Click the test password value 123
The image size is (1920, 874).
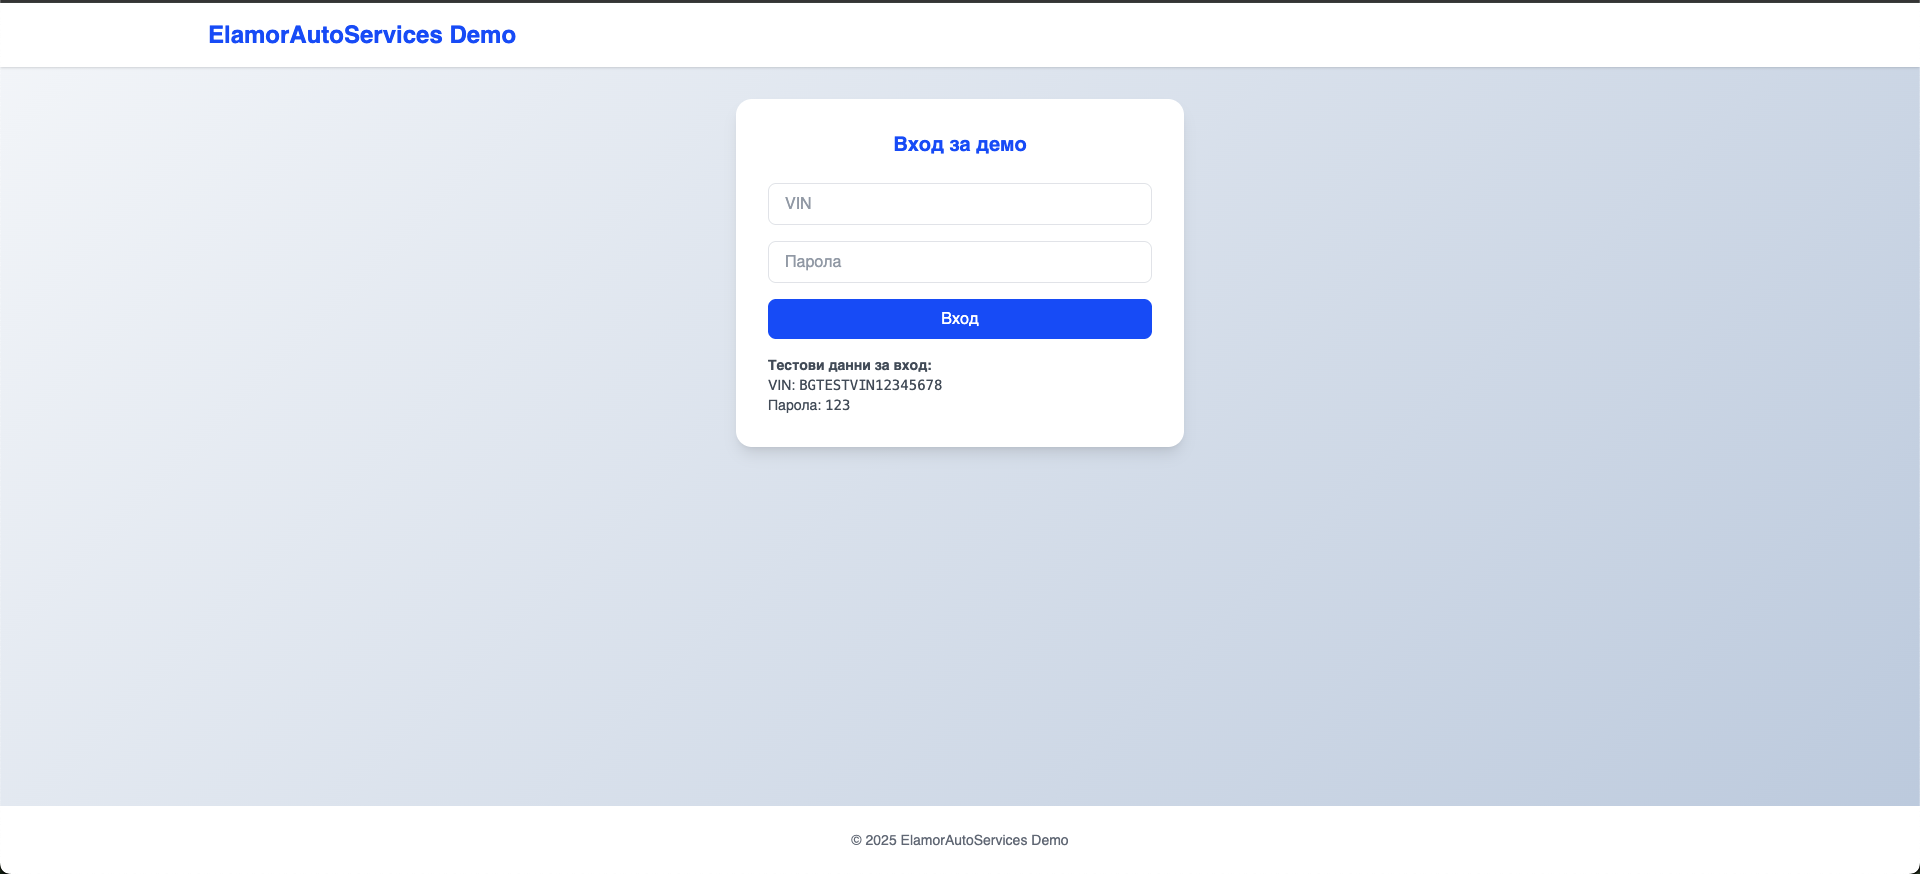(x=837, y=405)
